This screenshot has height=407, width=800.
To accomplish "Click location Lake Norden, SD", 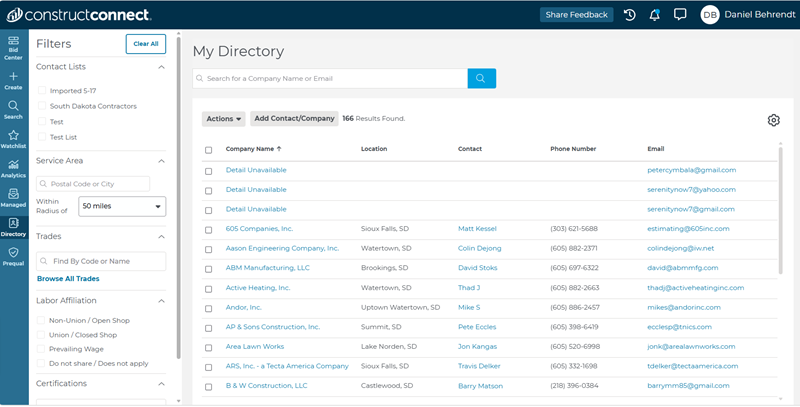I will 389,346.
